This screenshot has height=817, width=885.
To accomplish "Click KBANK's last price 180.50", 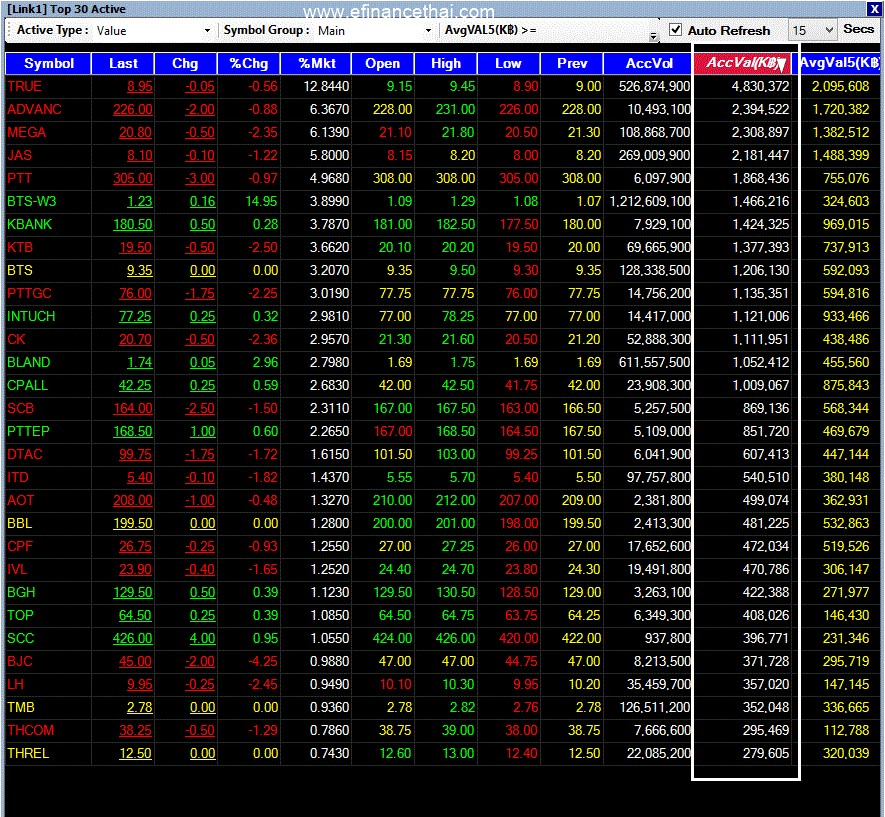I will [133, 225].
